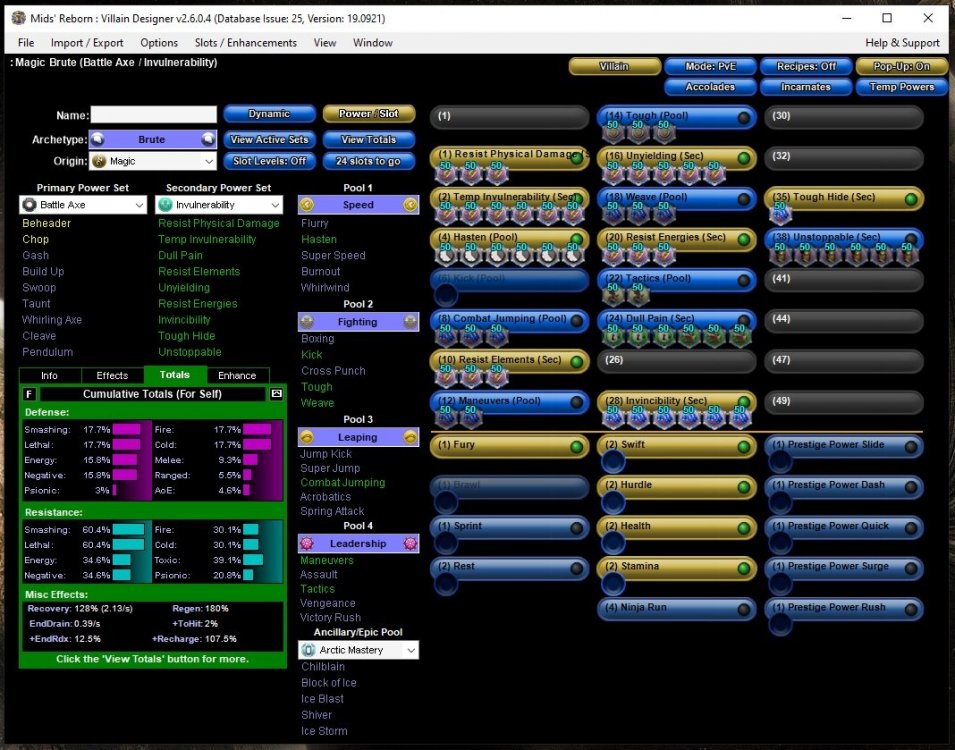
Task: Click the Tough Hide enhancement slot icon
Action: 780,214
